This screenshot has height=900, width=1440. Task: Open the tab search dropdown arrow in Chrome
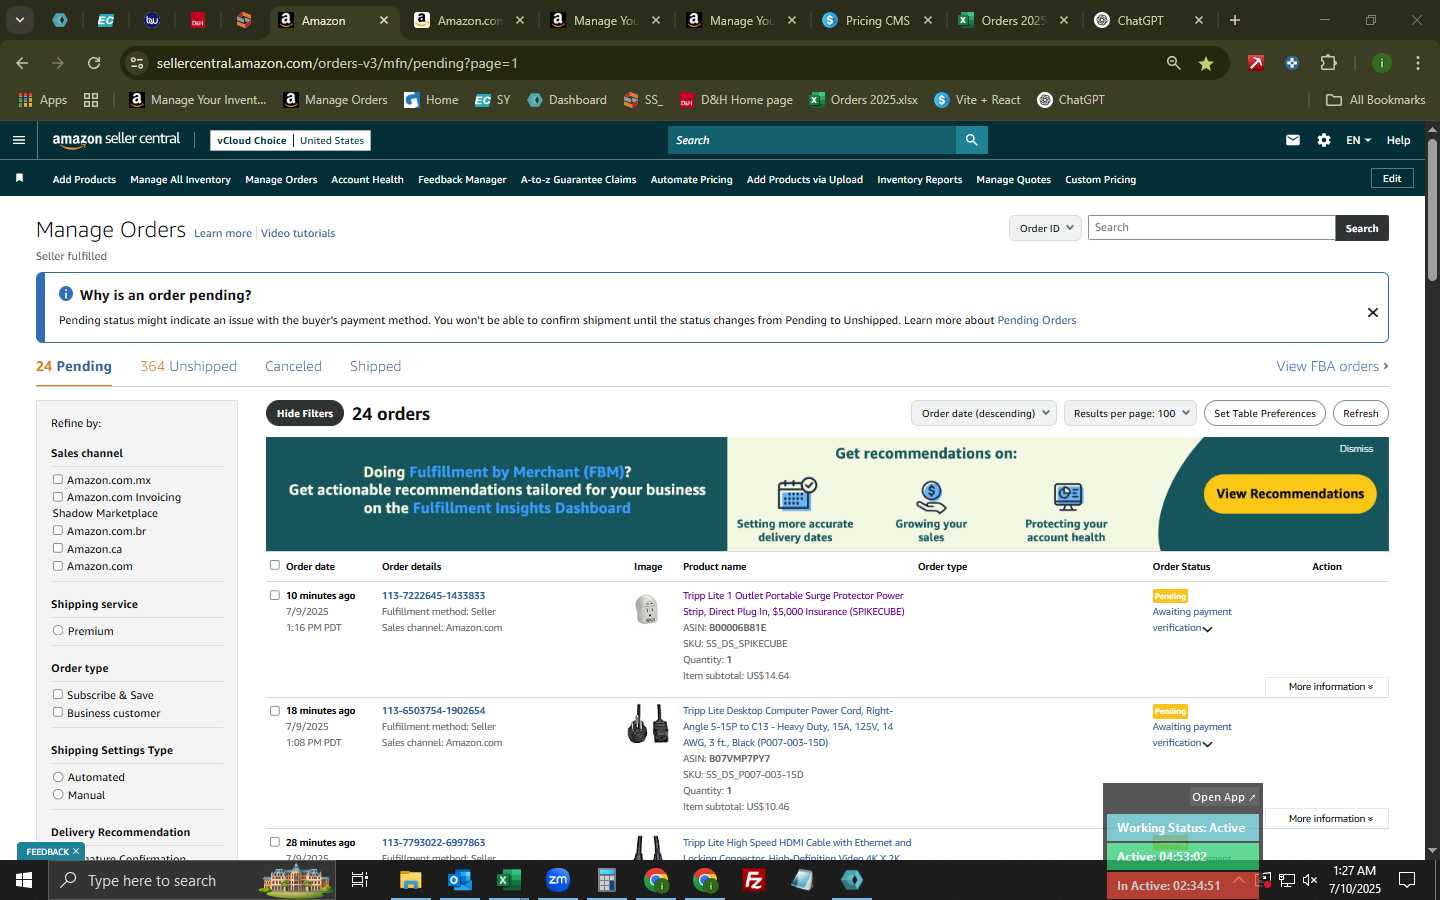(x=20, y=20)
